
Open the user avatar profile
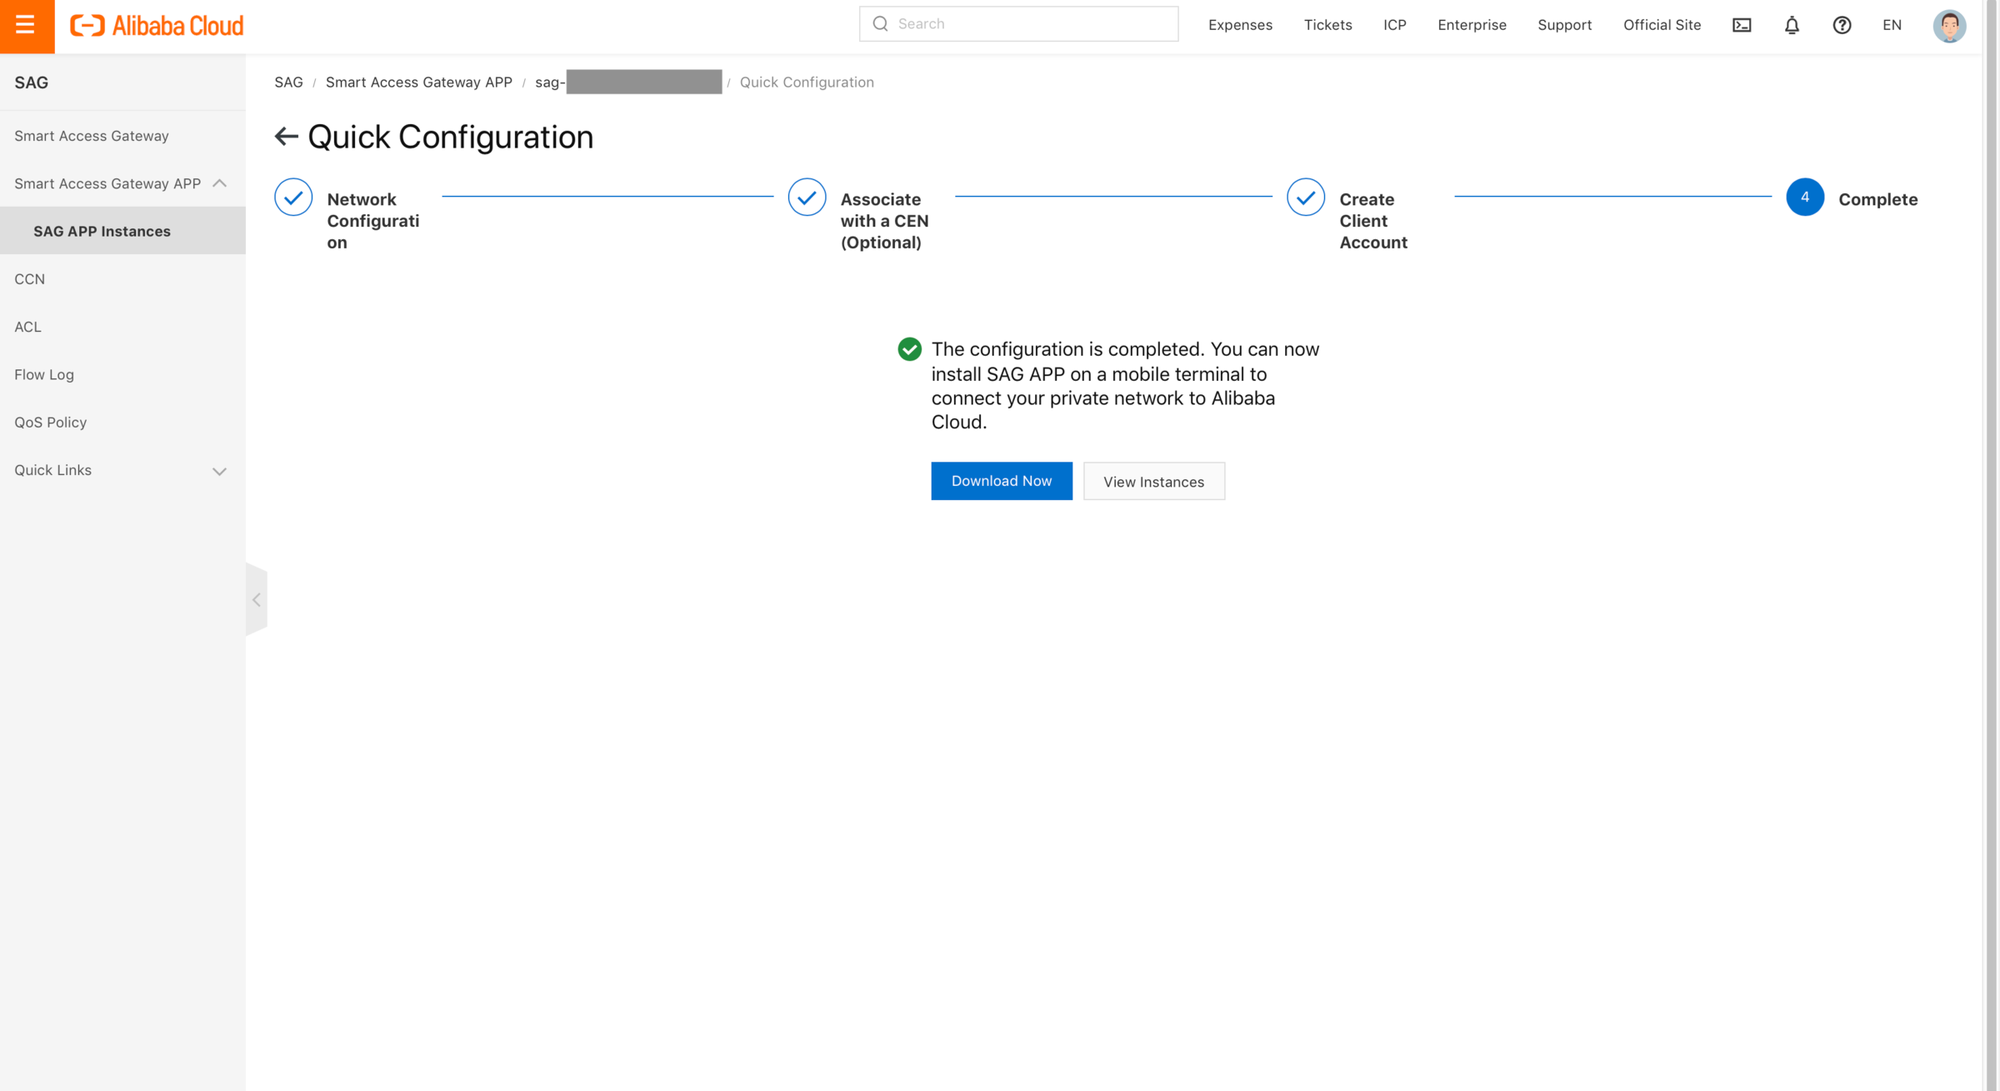coord(1948,25)
